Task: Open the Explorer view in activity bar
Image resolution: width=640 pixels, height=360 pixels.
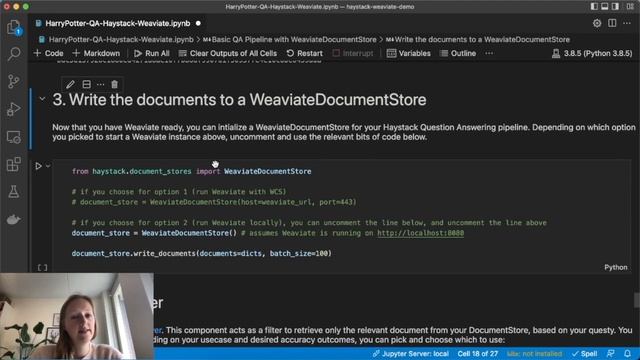Action: (x=14, y=28)
